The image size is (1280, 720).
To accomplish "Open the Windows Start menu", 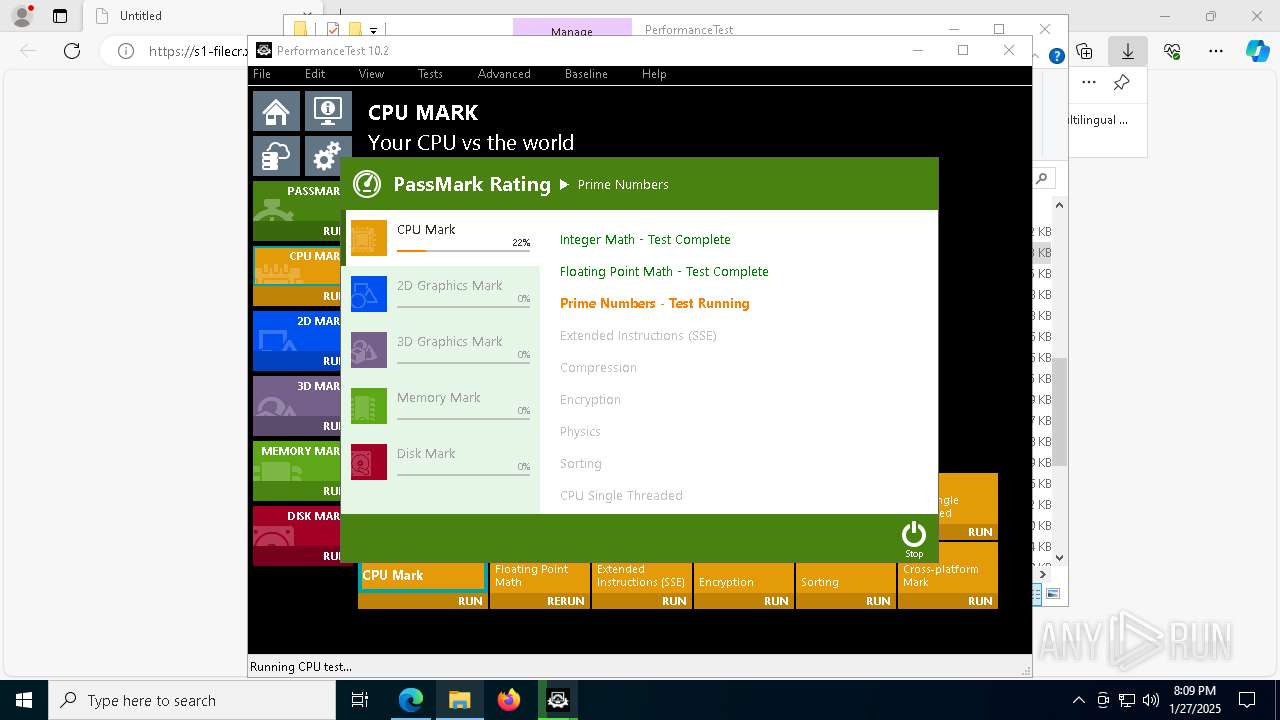I will click(24, 701).
